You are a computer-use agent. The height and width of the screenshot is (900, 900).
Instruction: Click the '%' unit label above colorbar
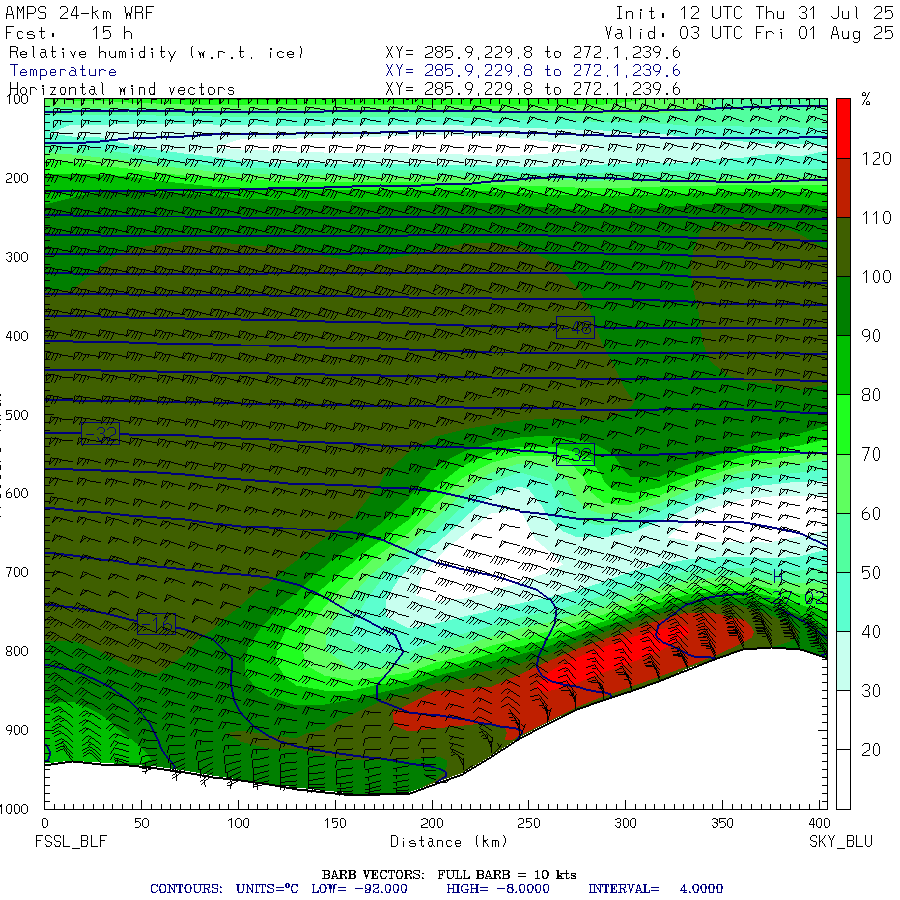tap(866, 99)
